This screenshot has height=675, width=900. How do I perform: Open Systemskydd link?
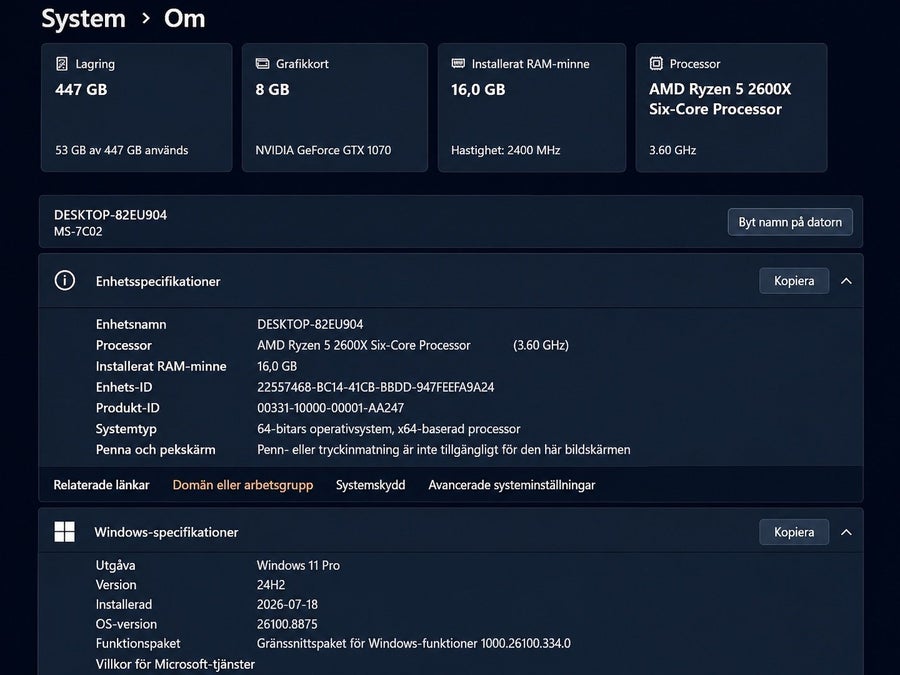coord(370,485)
